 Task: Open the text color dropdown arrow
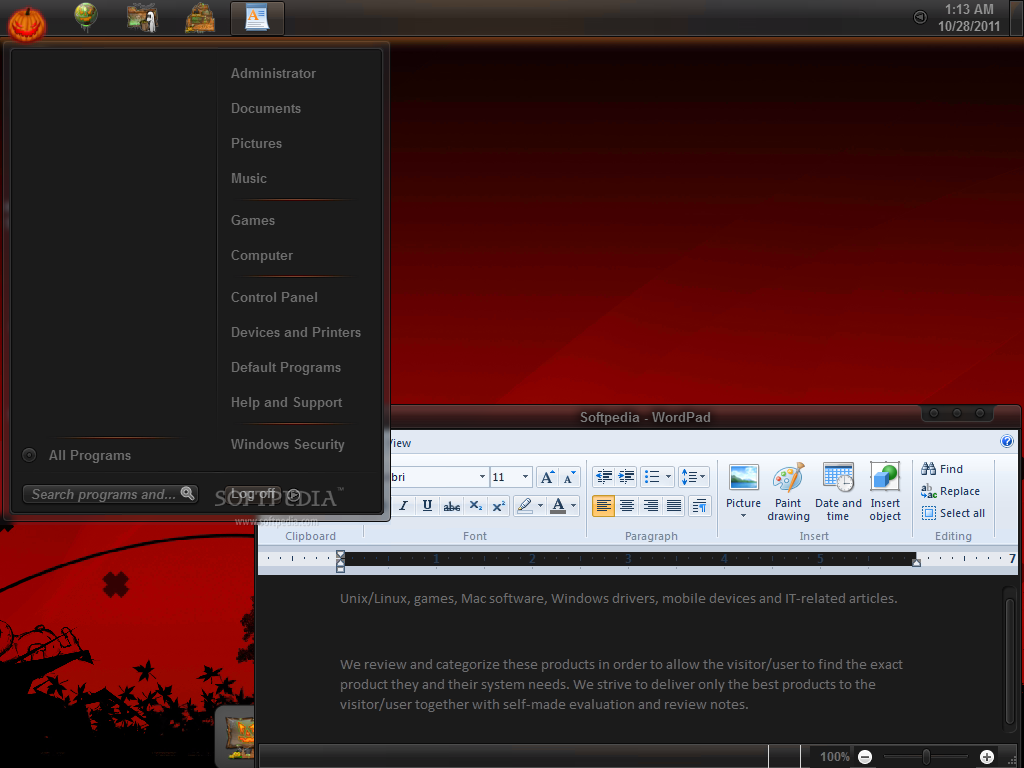(x=573, y=505)
